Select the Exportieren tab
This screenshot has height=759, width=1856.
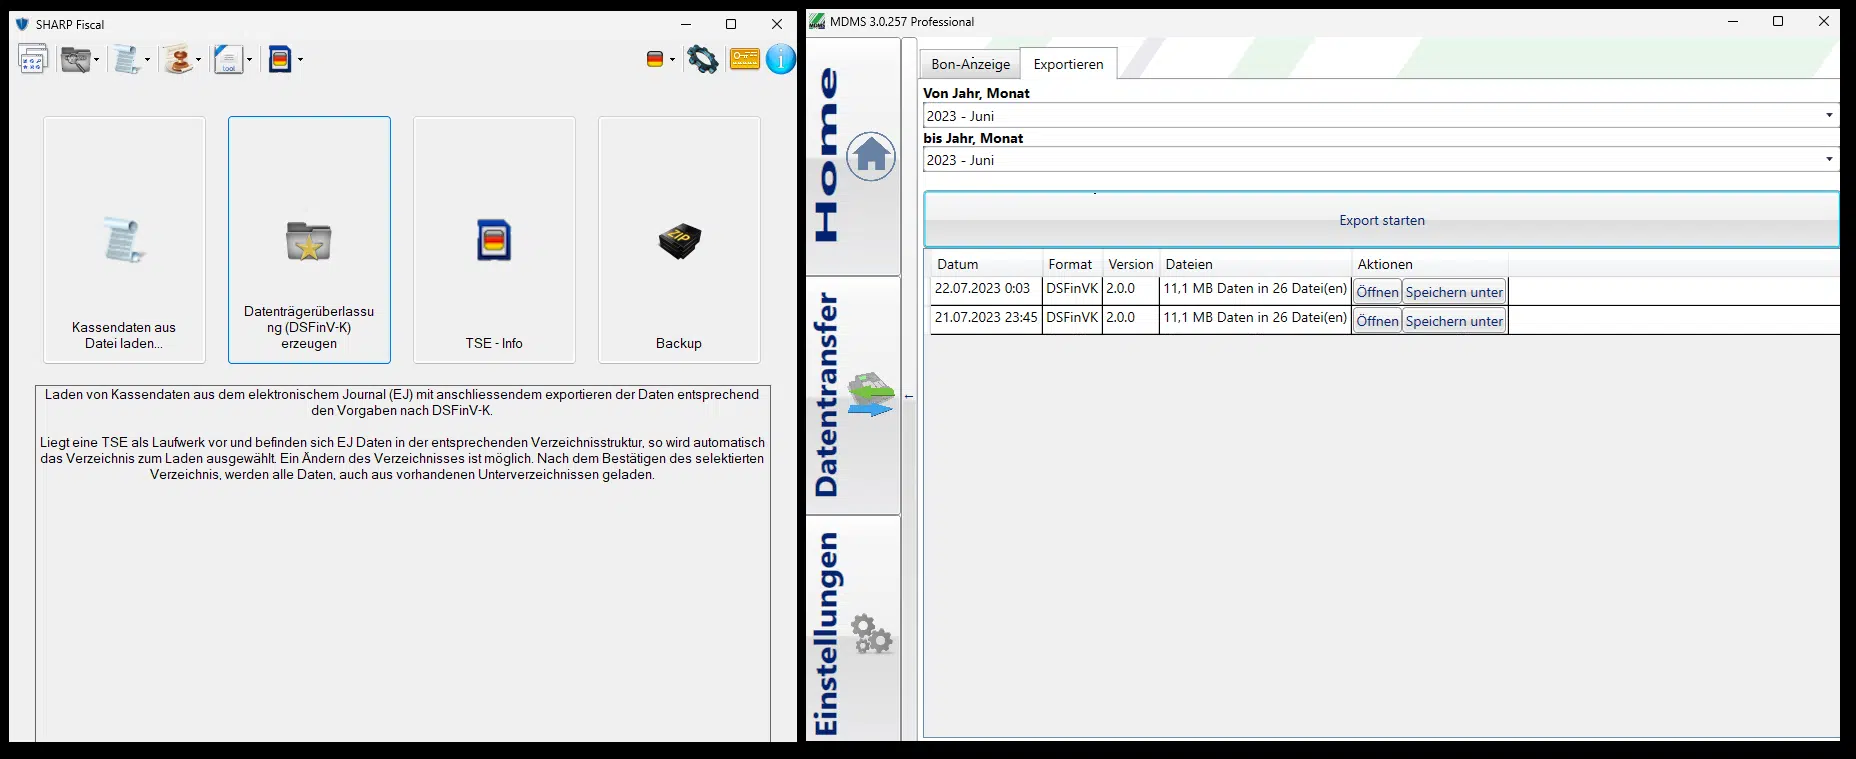click(x=1068, y=64)
